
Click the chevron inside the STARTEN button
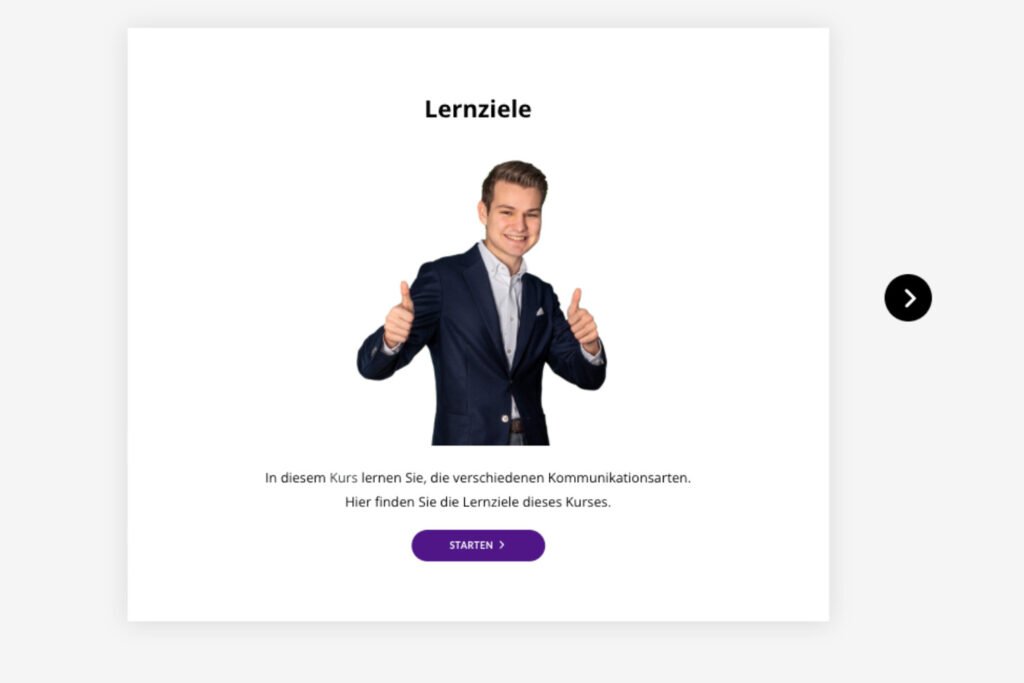point(502,545)
